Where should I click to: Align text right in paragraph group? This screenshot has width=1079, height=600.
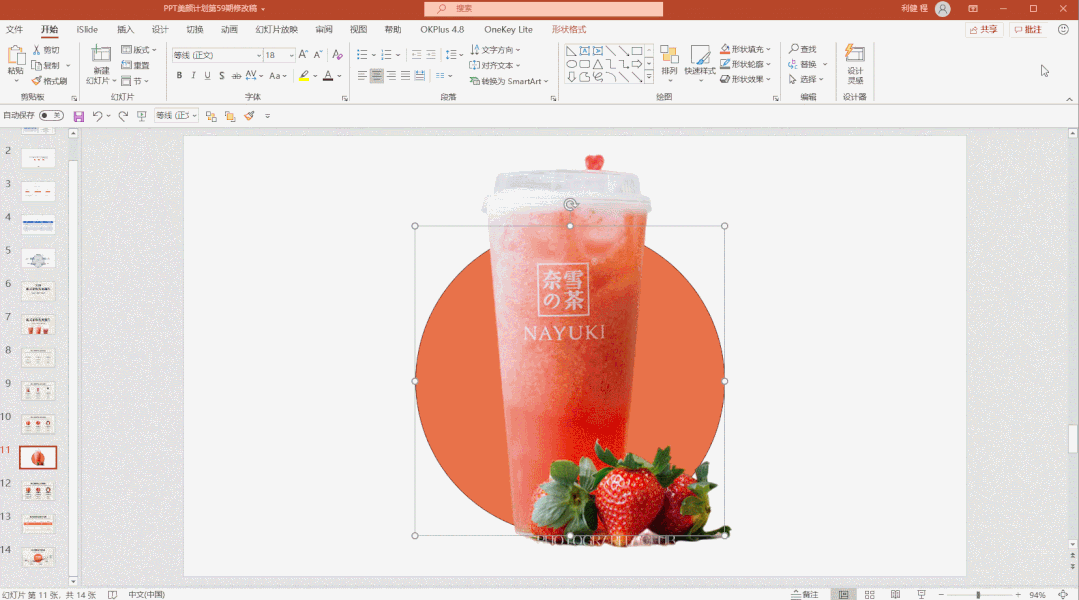(x=391, y=76)
